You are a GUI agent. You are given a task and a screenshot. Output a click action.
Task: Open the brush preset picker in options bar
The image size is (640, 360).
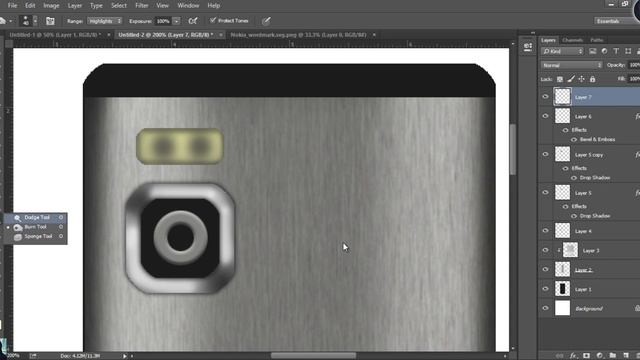29,21
